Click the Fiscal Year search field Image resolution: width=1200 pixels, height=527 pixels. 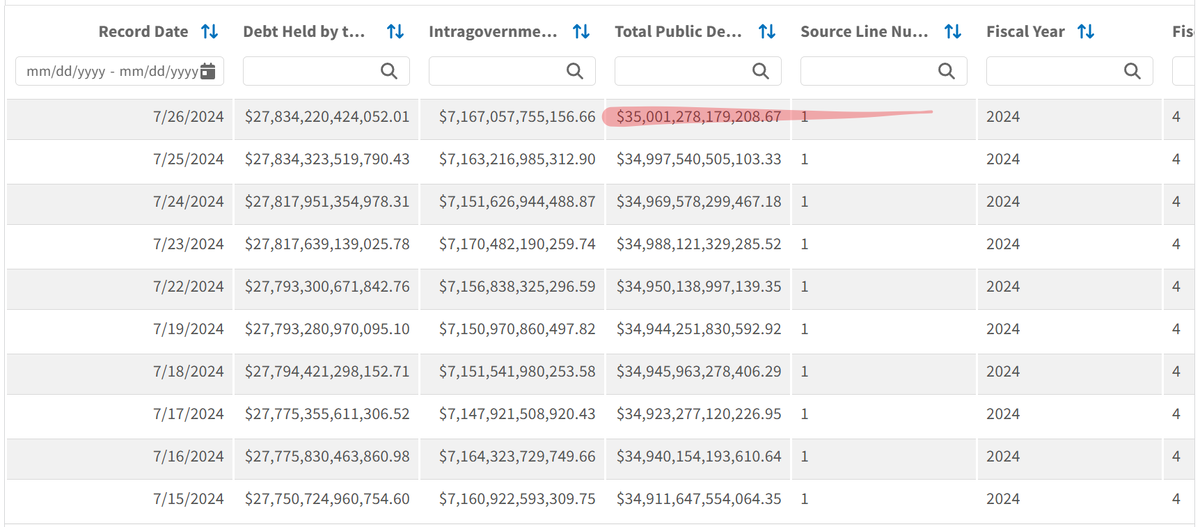pos(1070,71)
